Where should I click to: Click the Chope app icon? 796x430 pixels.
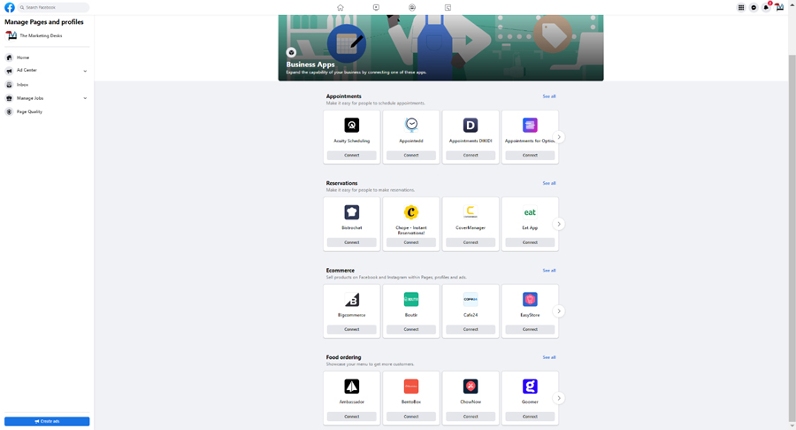pyautogui.click(x=411, y=212)
